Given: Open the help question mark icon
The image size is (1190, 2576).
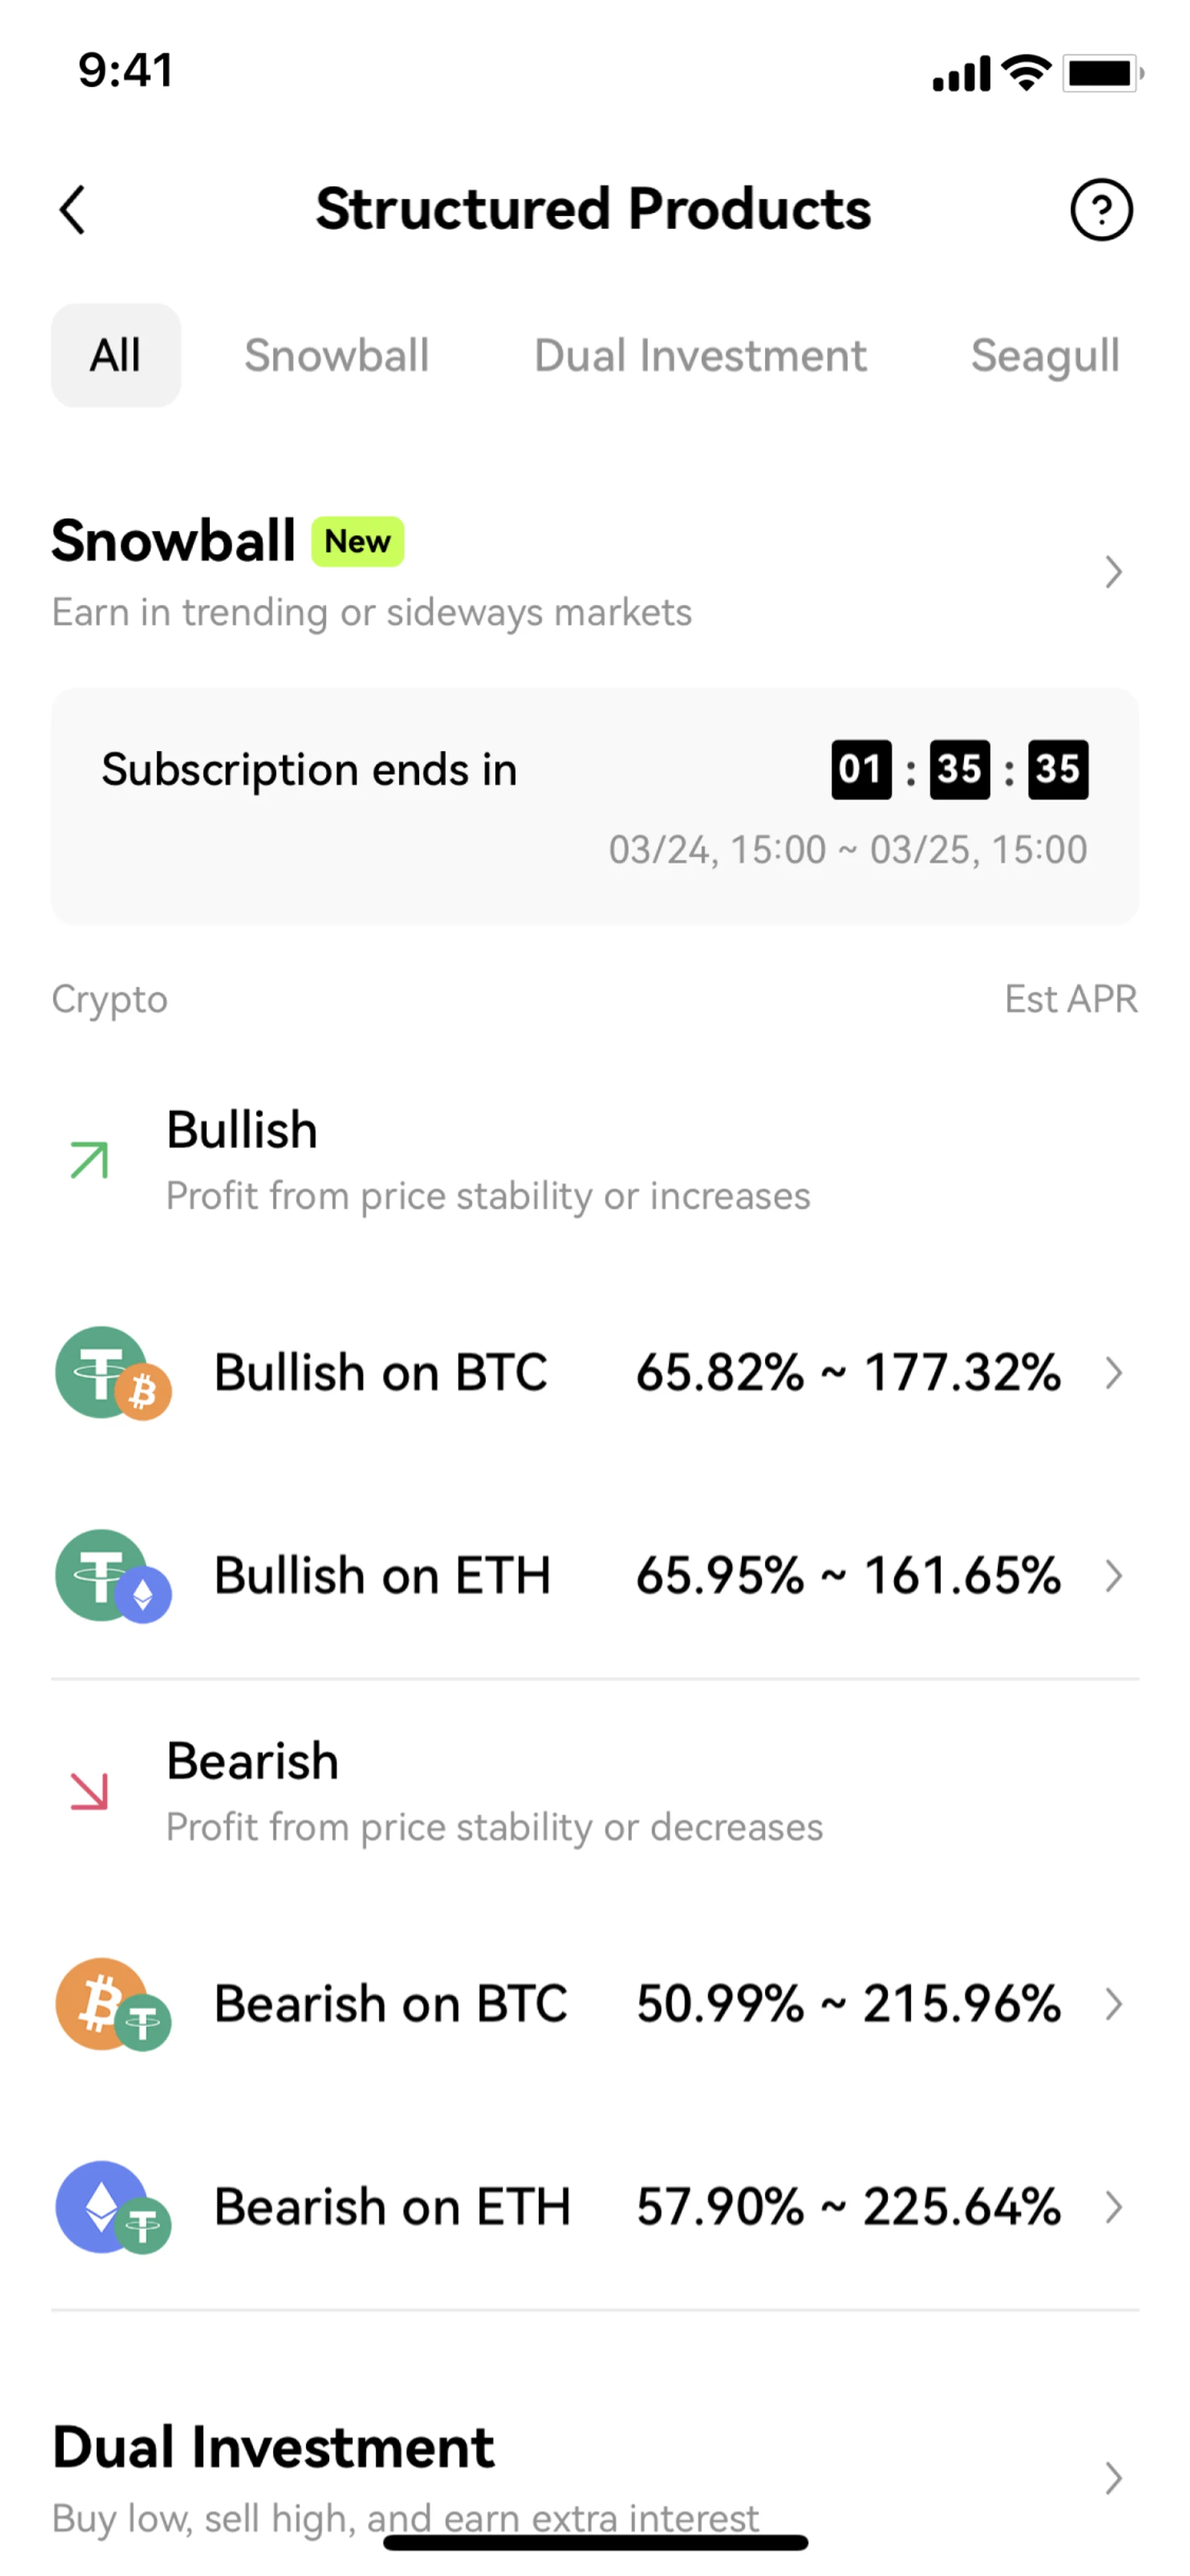Looking at the screenshot, I should (1101, 210).
